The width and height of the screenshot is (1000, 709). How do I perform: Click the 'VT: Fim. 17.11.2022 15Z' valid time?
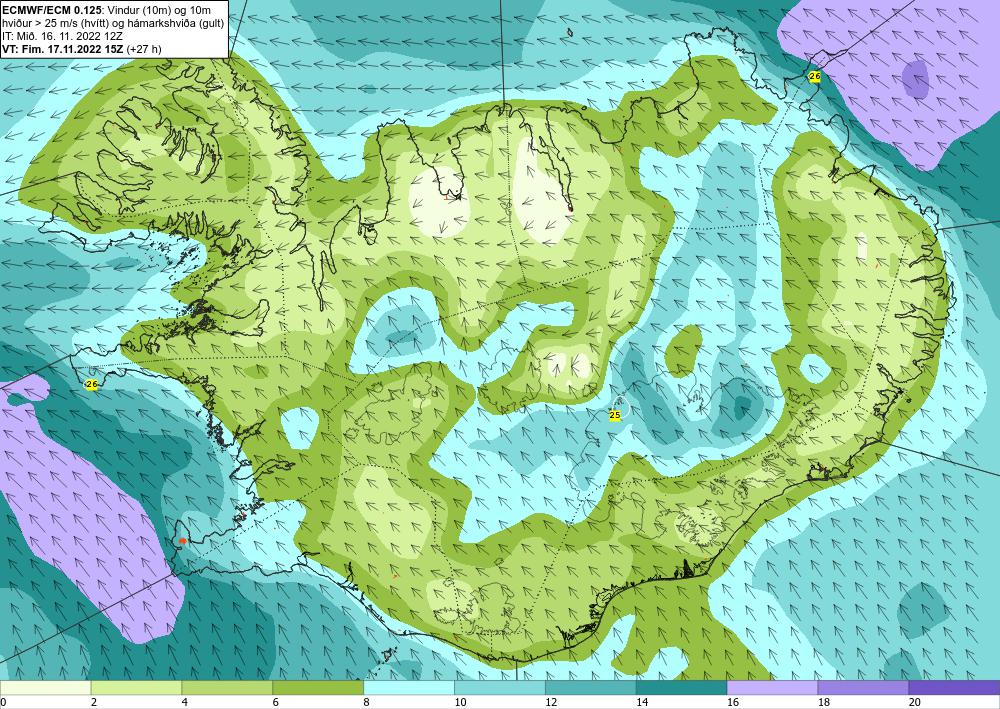tap(62, 49)
